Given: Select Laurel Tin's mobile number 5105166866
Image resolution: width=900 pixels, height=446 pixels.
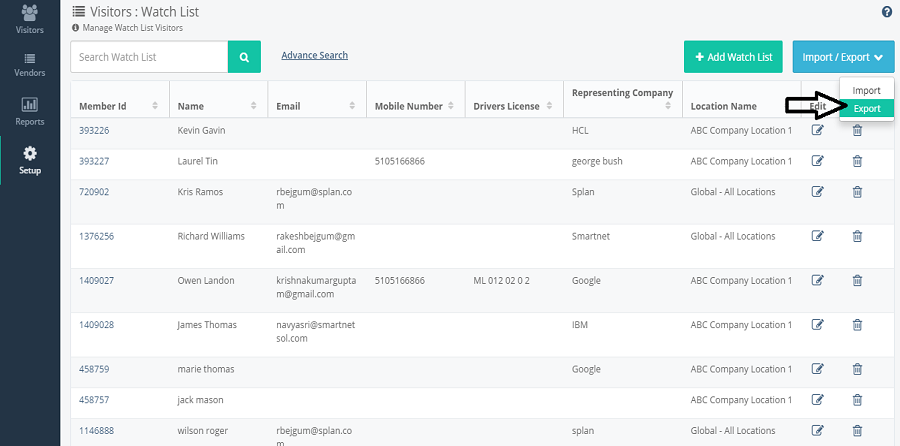Looking at the screenshot, I should (400, 161).
